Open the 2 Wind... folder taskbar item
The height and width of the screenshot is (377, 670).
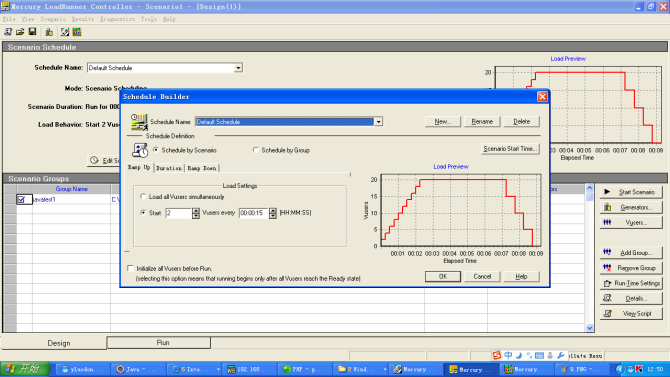pyautogui.click(x=361, y=369)
